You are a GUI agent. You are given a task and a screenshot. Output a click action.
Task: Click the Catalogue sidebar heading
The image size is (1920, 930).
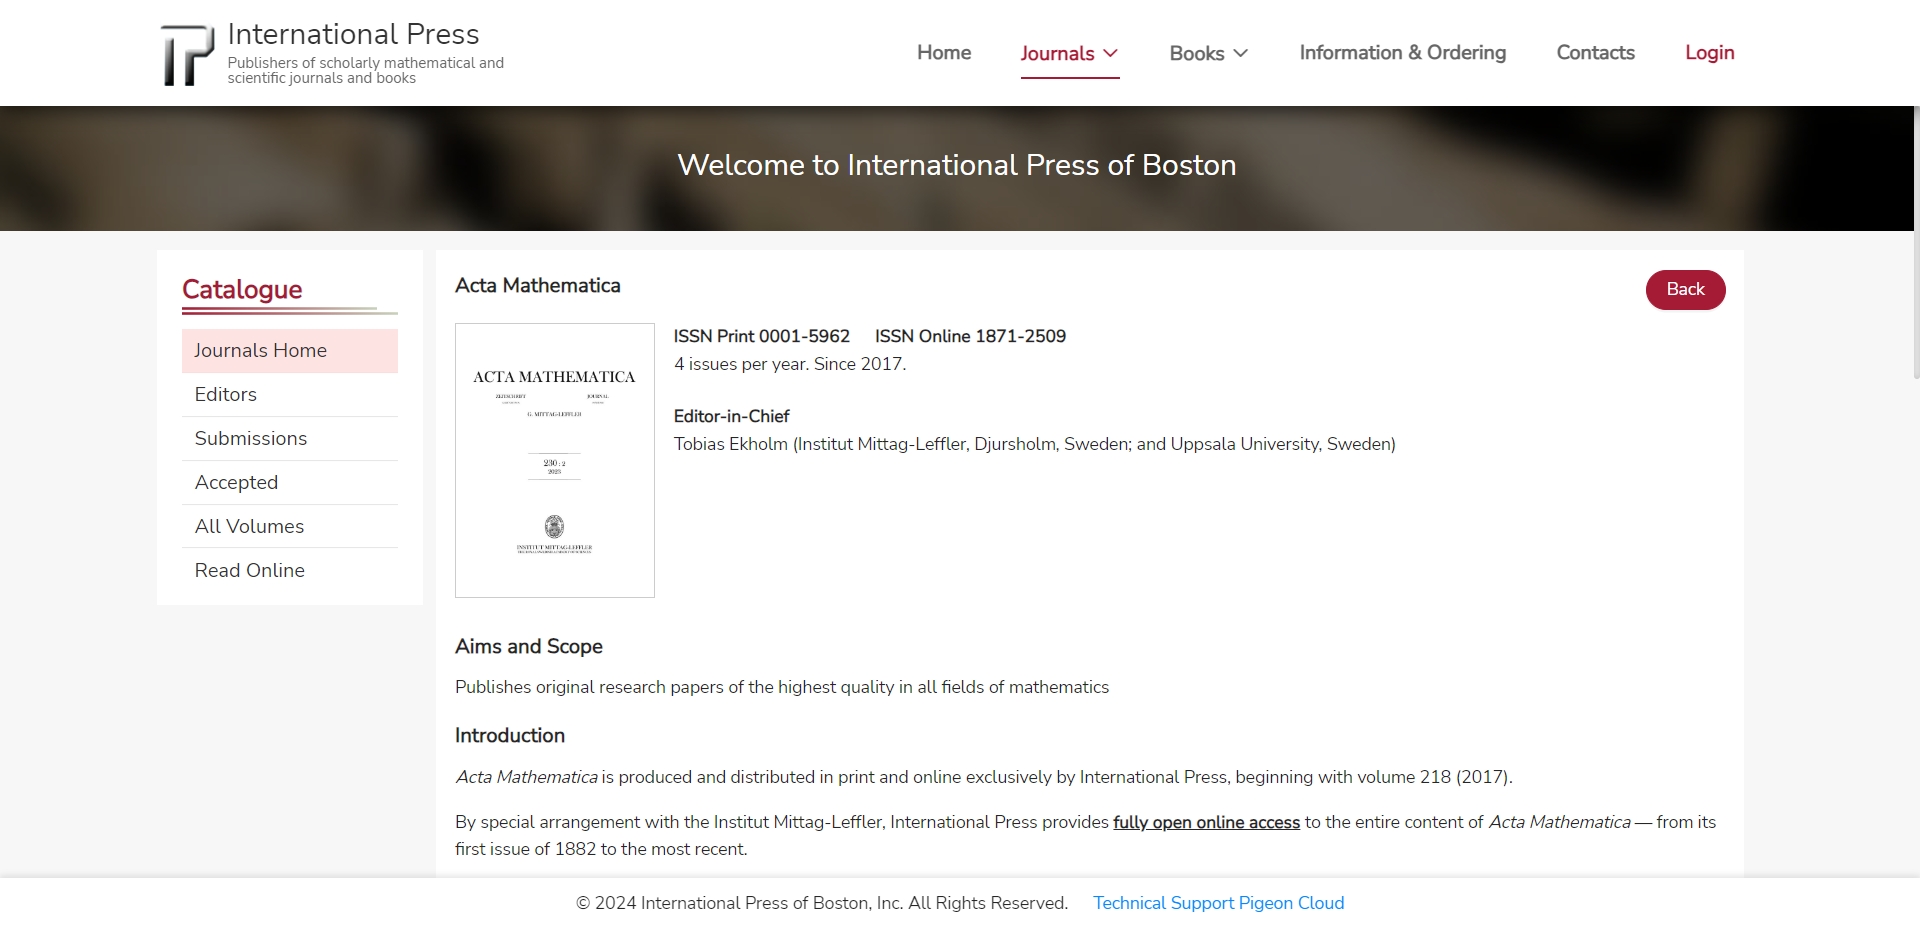click(x=242, y=290)
